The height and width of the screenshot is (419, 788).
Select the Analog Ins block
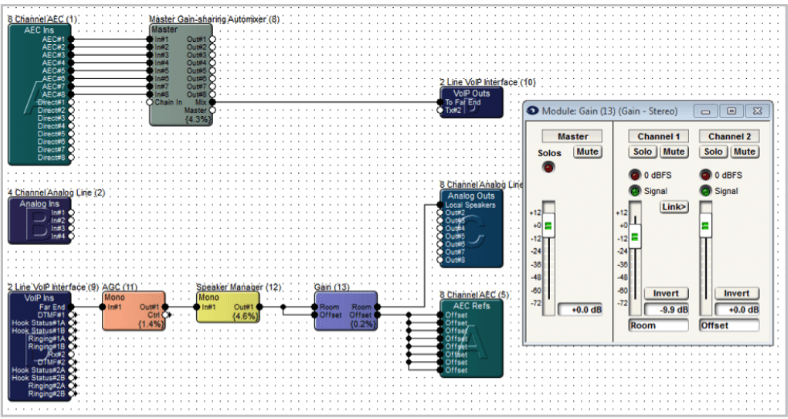pyautogui.click(x=40, y=220)
